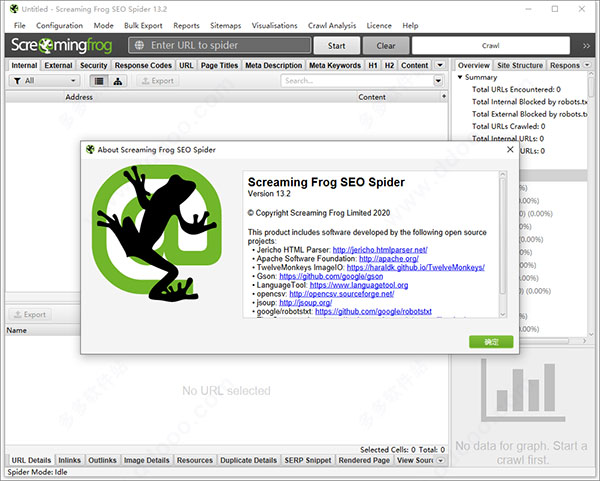Switch to list view icon
600x481 pixels.
tap(99, 81)
